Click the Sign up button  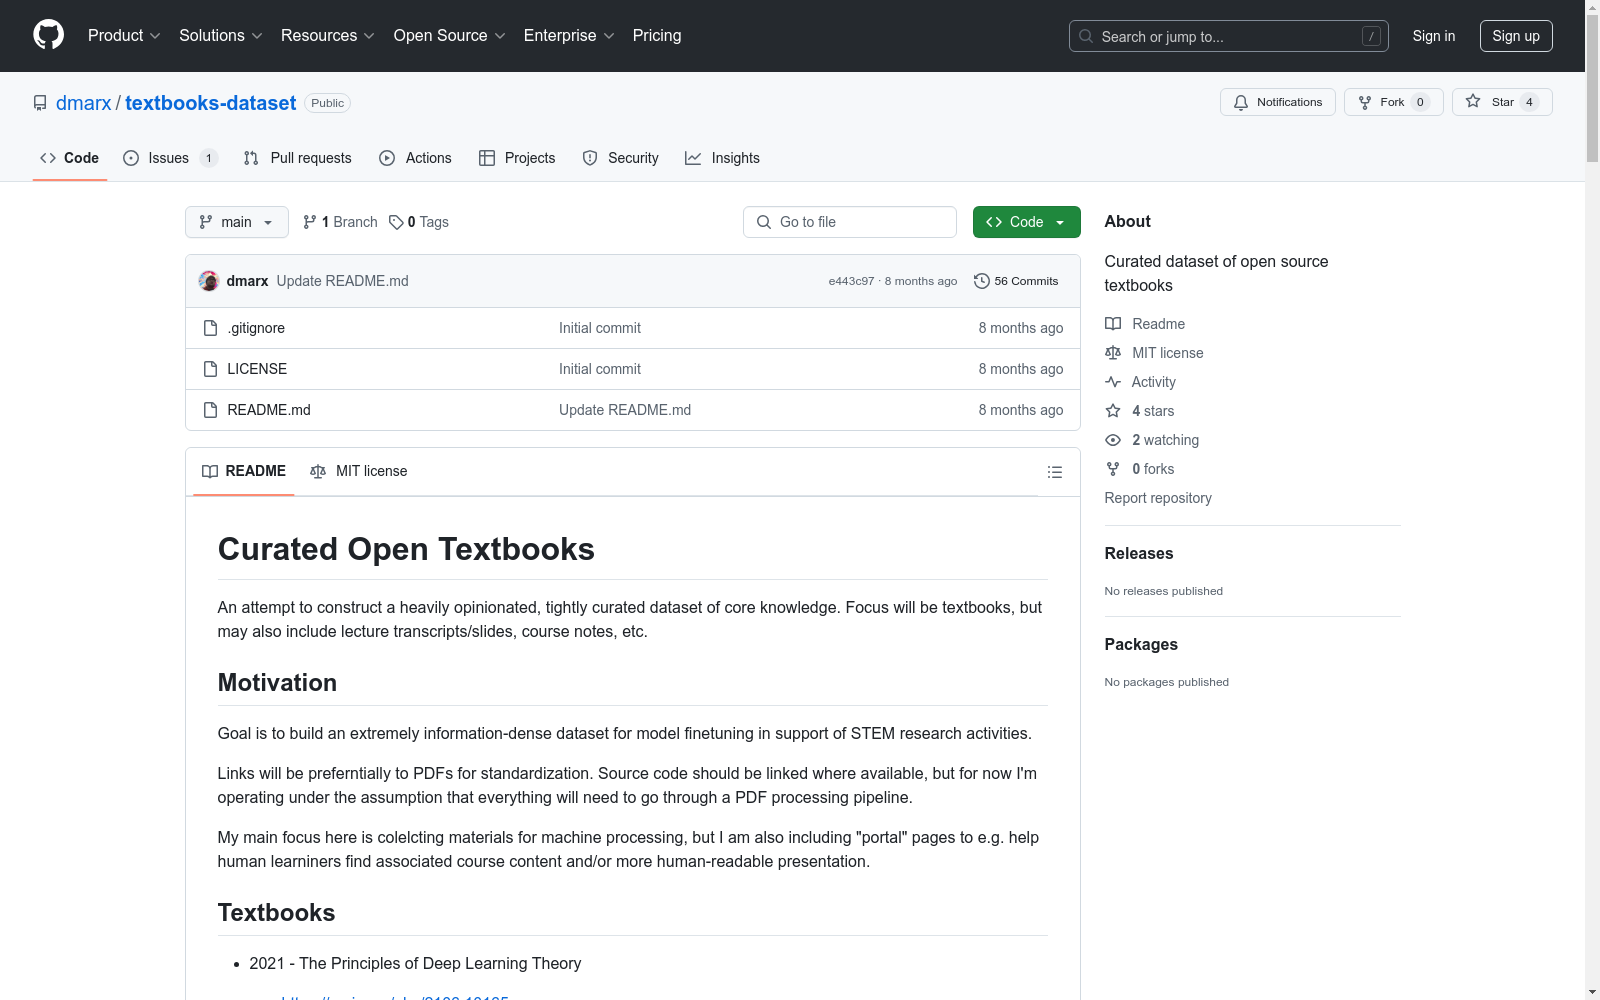[x=1516, y=36]
